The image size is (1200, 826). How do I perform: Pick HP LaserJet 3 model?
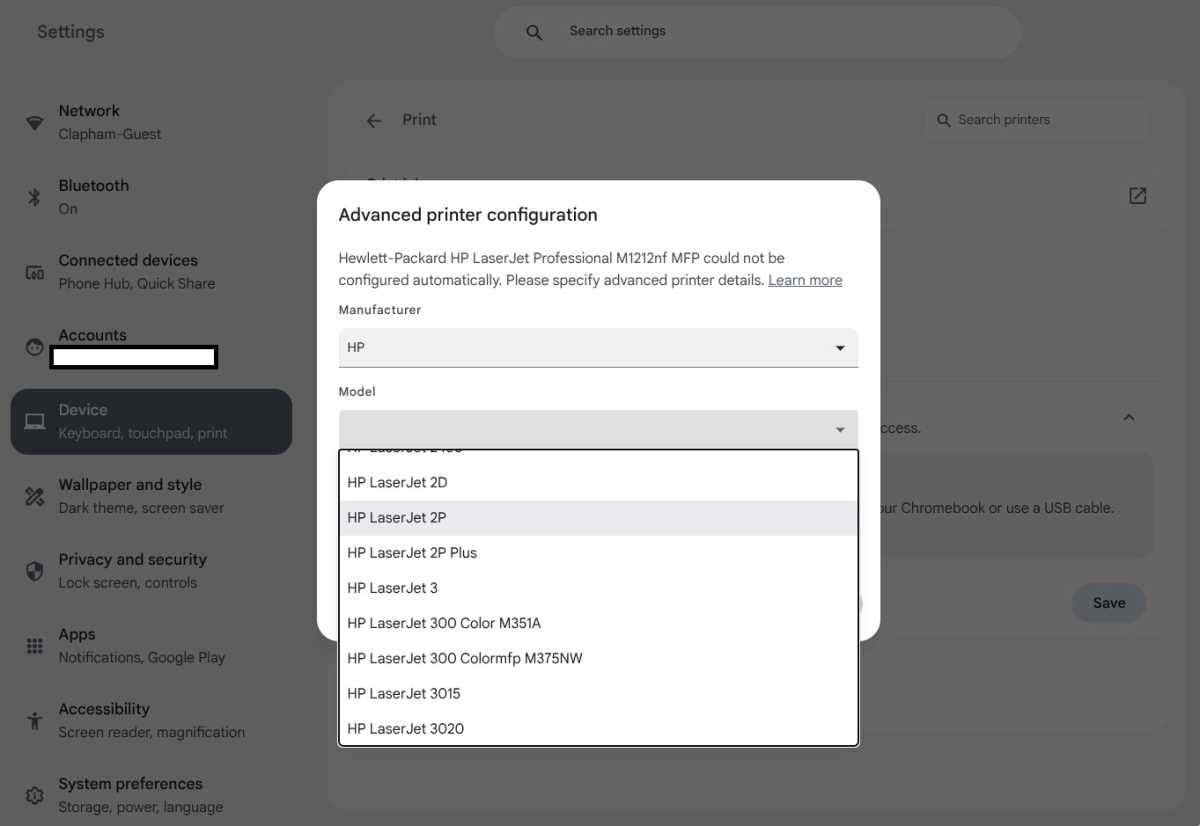coord(598,588)
